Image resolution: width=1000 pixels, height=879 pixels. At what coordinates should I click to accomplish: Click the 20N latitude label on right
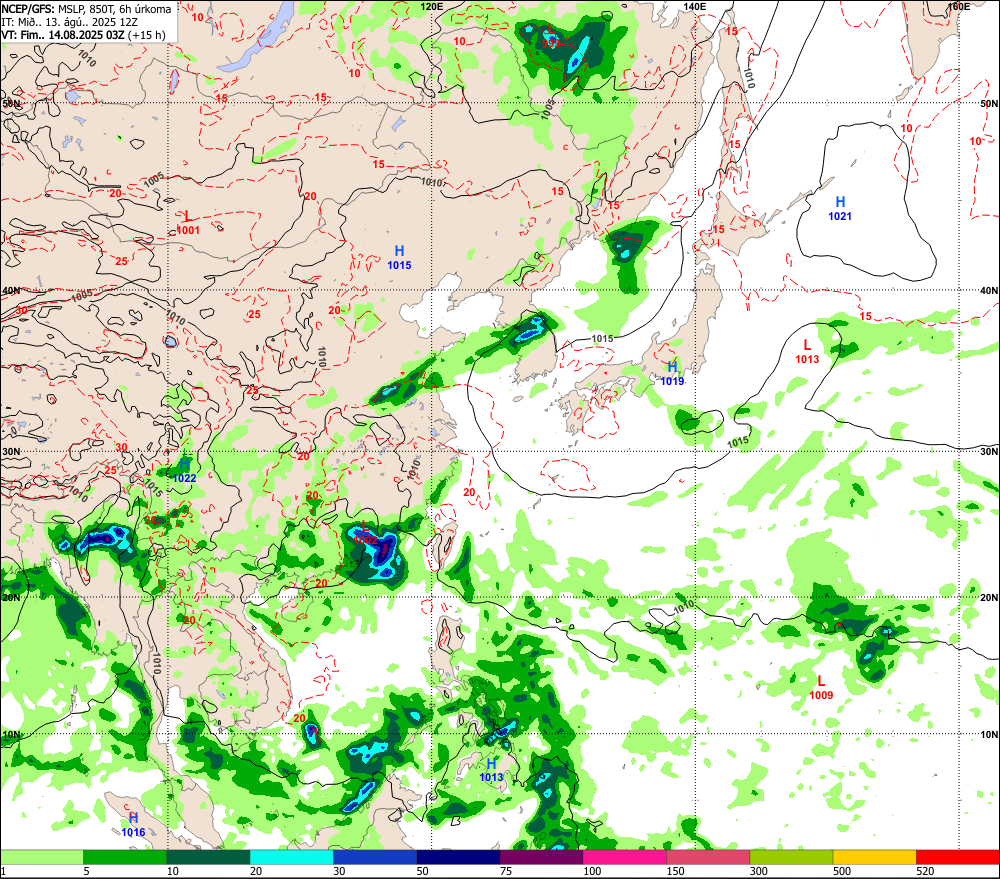(989, 598)
